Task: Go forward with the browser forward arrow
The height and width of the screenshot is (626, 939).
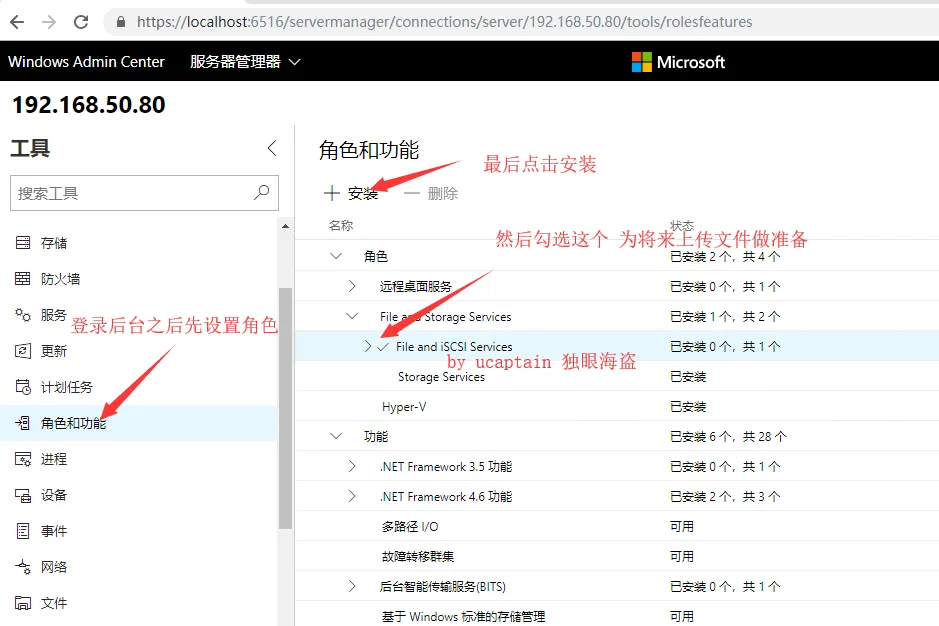Action: (49, 22)
